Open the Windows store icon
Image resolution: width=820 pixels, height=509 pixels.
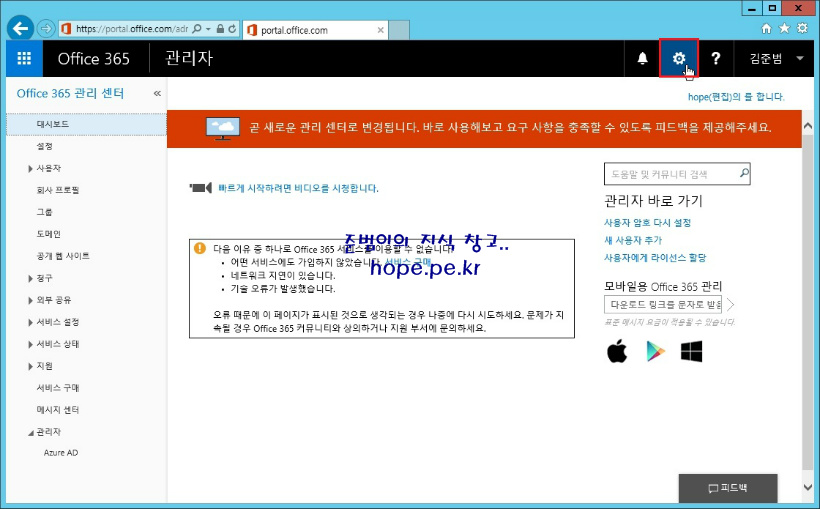pos(691,352)
